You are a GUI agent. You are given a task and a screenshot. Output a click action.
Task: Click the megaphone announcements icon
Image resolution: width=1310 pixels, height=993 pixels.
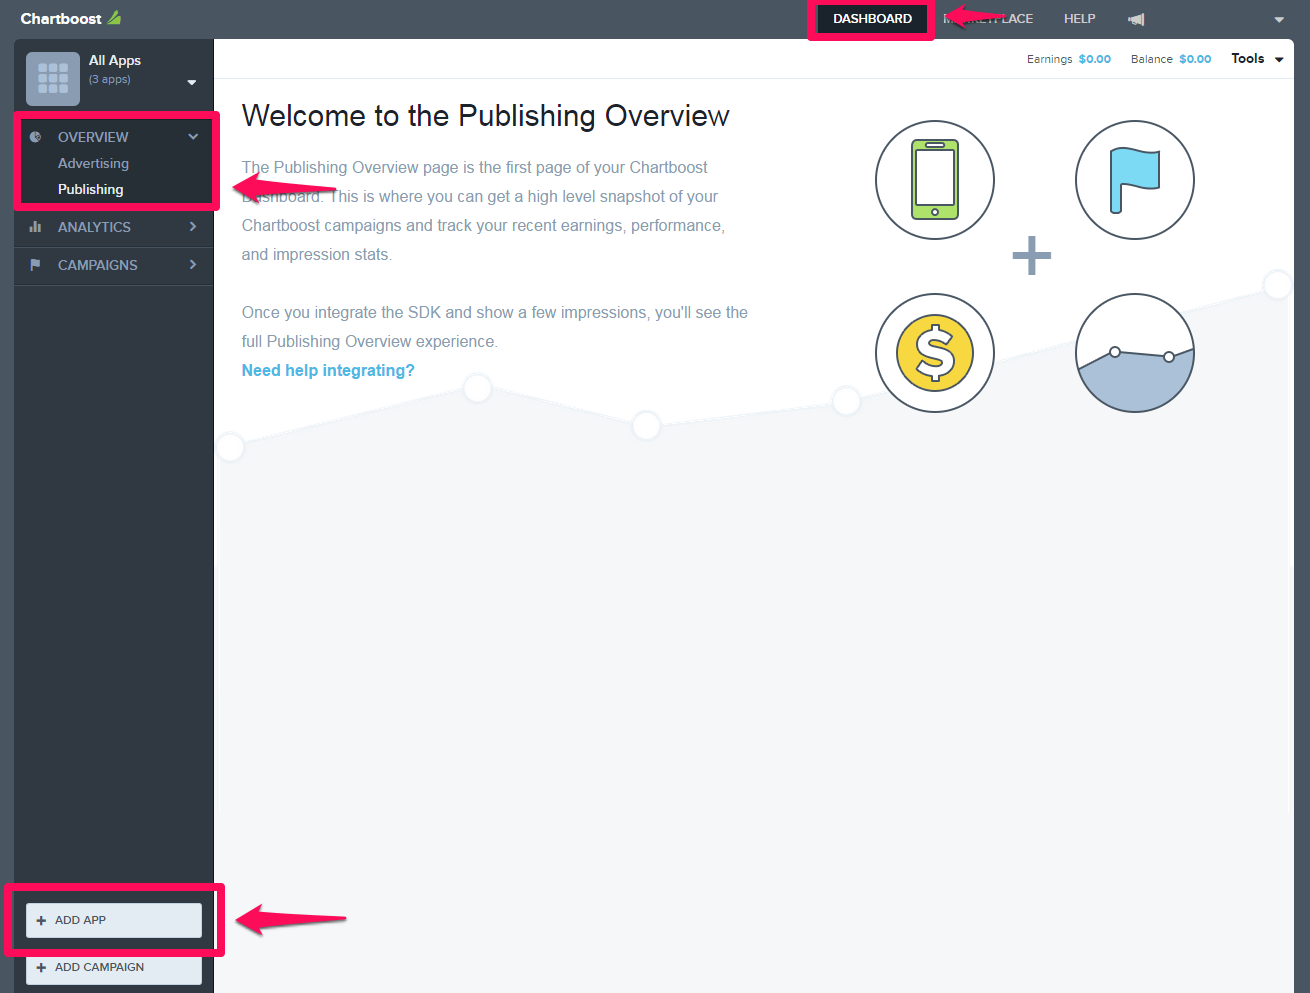pyautogui.click(x=1136, y=19)
